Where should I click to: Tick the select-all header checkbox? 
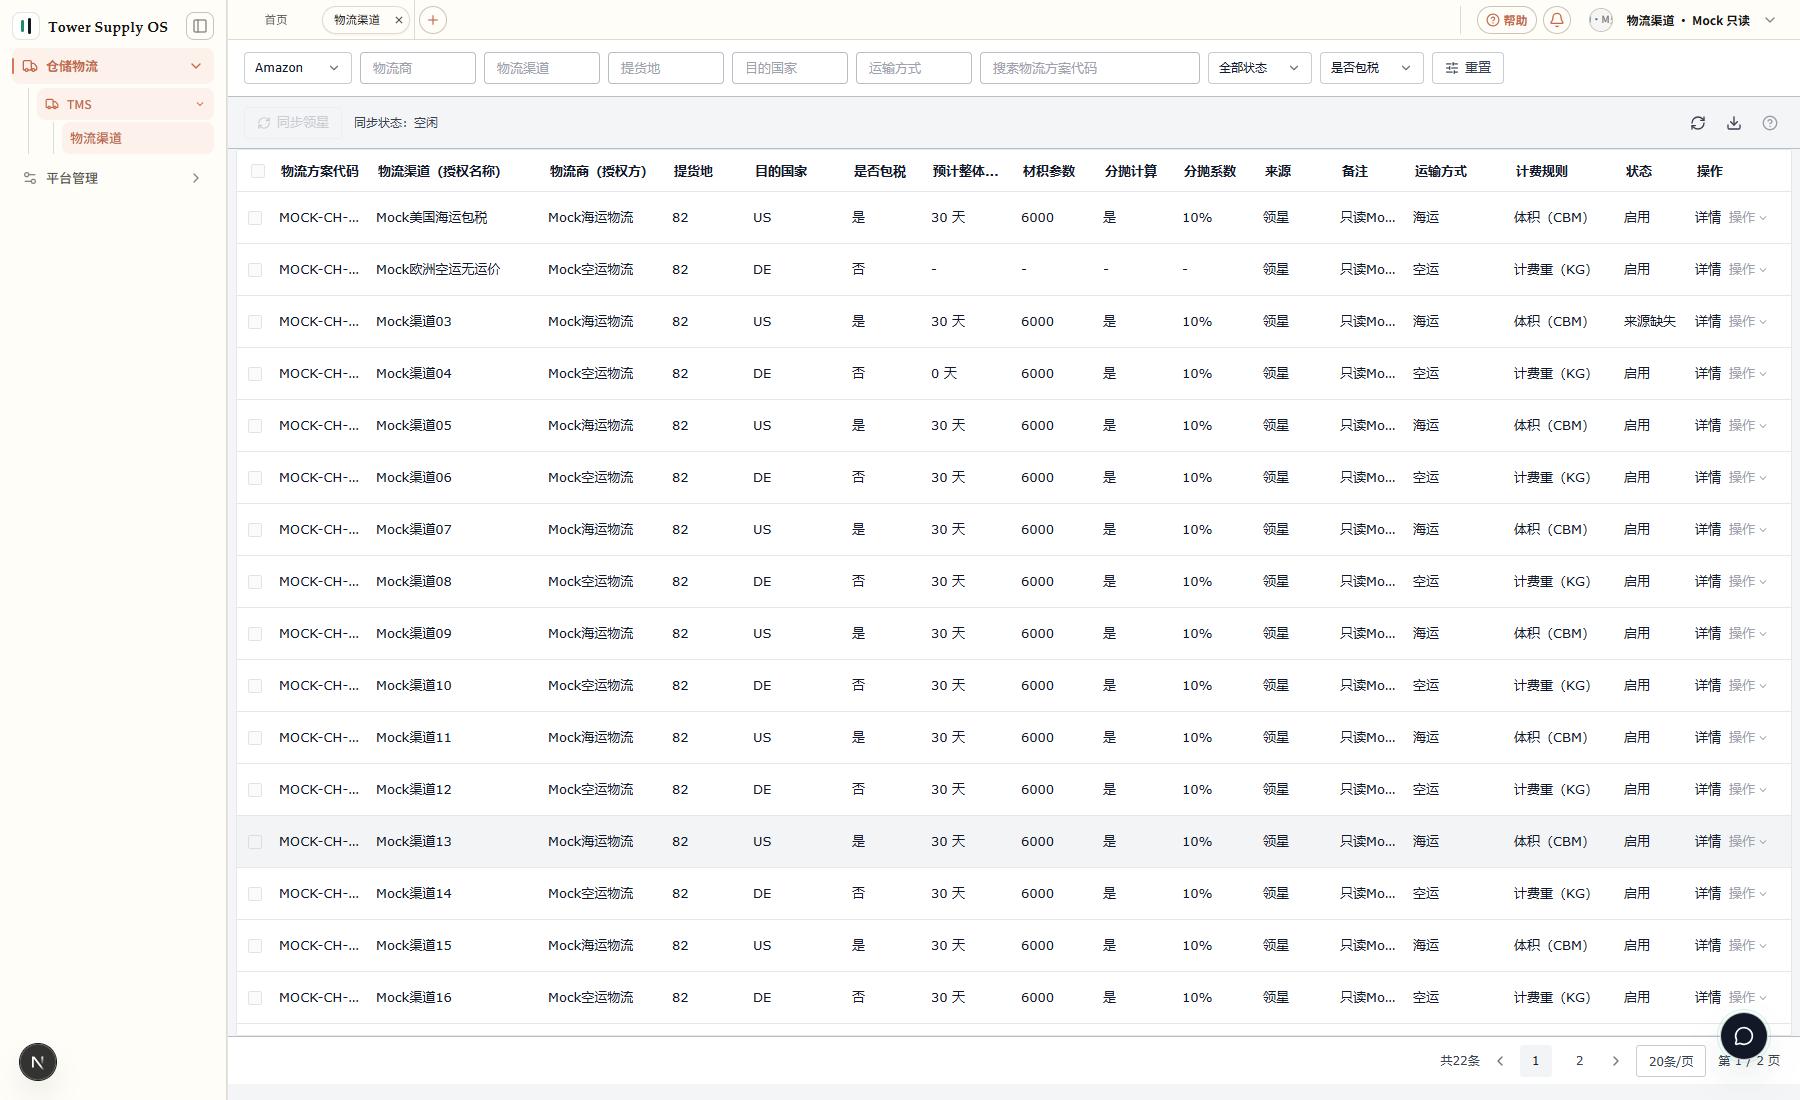pos(258,171)
